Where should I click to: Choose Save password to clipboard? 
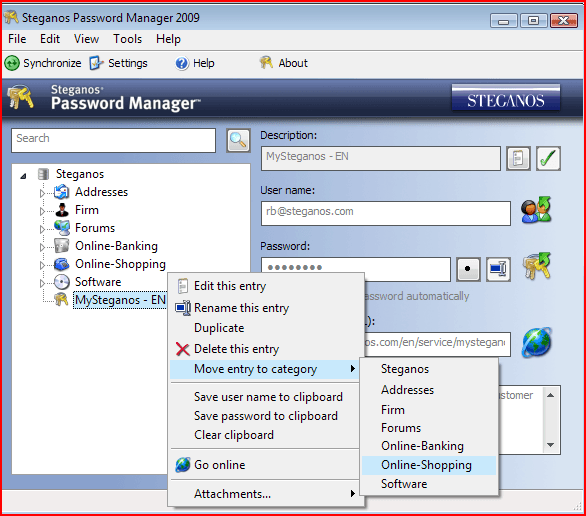click(265, 416)
